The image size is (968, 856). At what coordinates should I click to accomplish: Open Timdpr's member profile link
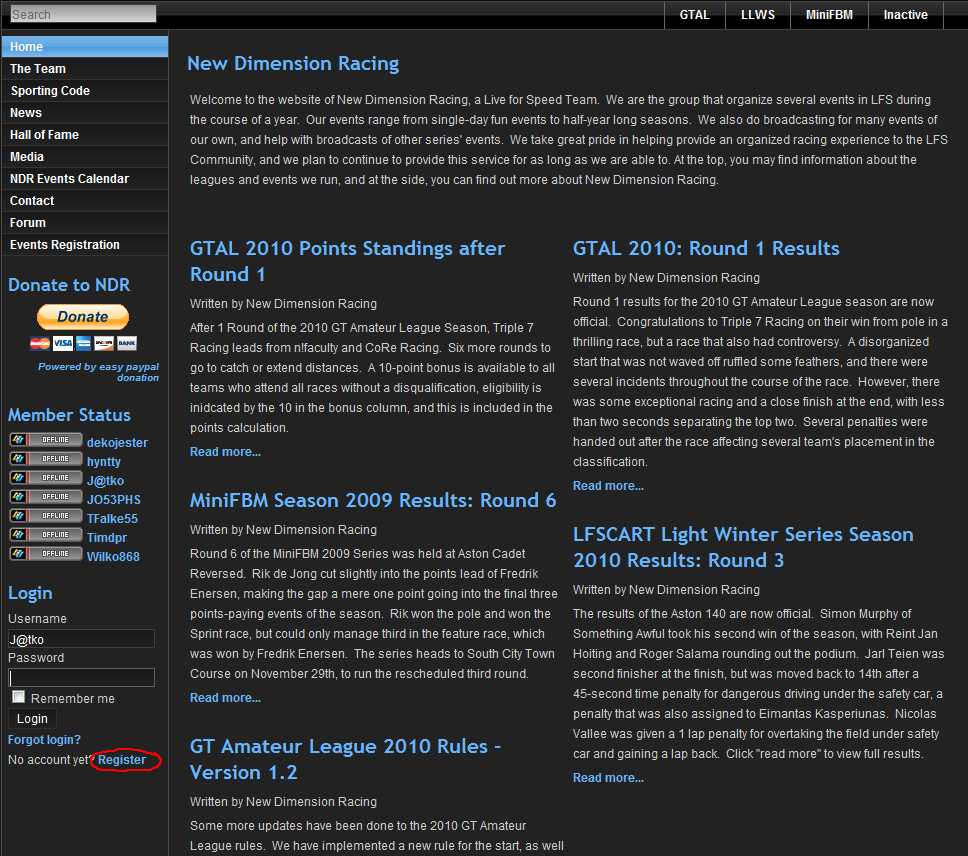click(107, 538)
